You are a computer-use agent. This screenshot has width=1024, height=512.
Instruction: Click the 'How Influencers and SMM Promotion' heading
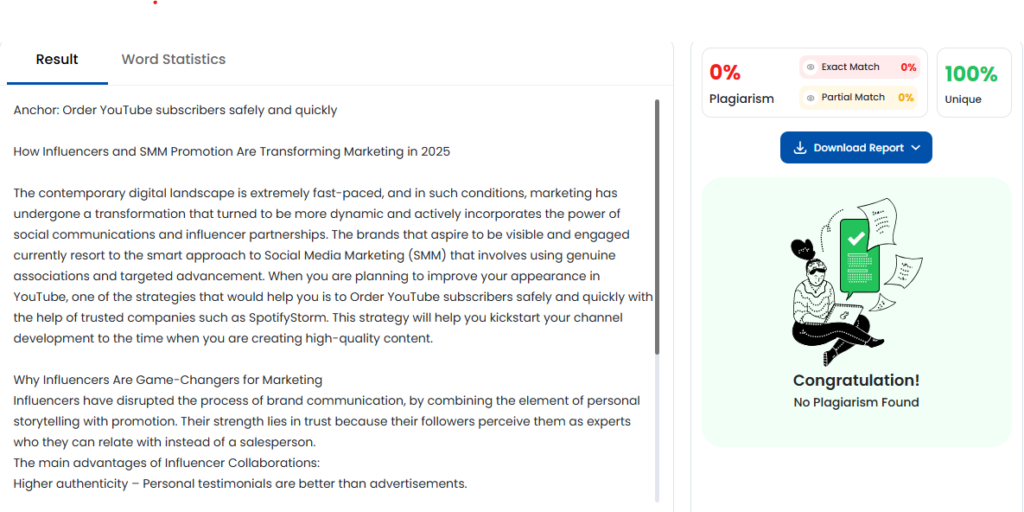(x=232, y=152)
